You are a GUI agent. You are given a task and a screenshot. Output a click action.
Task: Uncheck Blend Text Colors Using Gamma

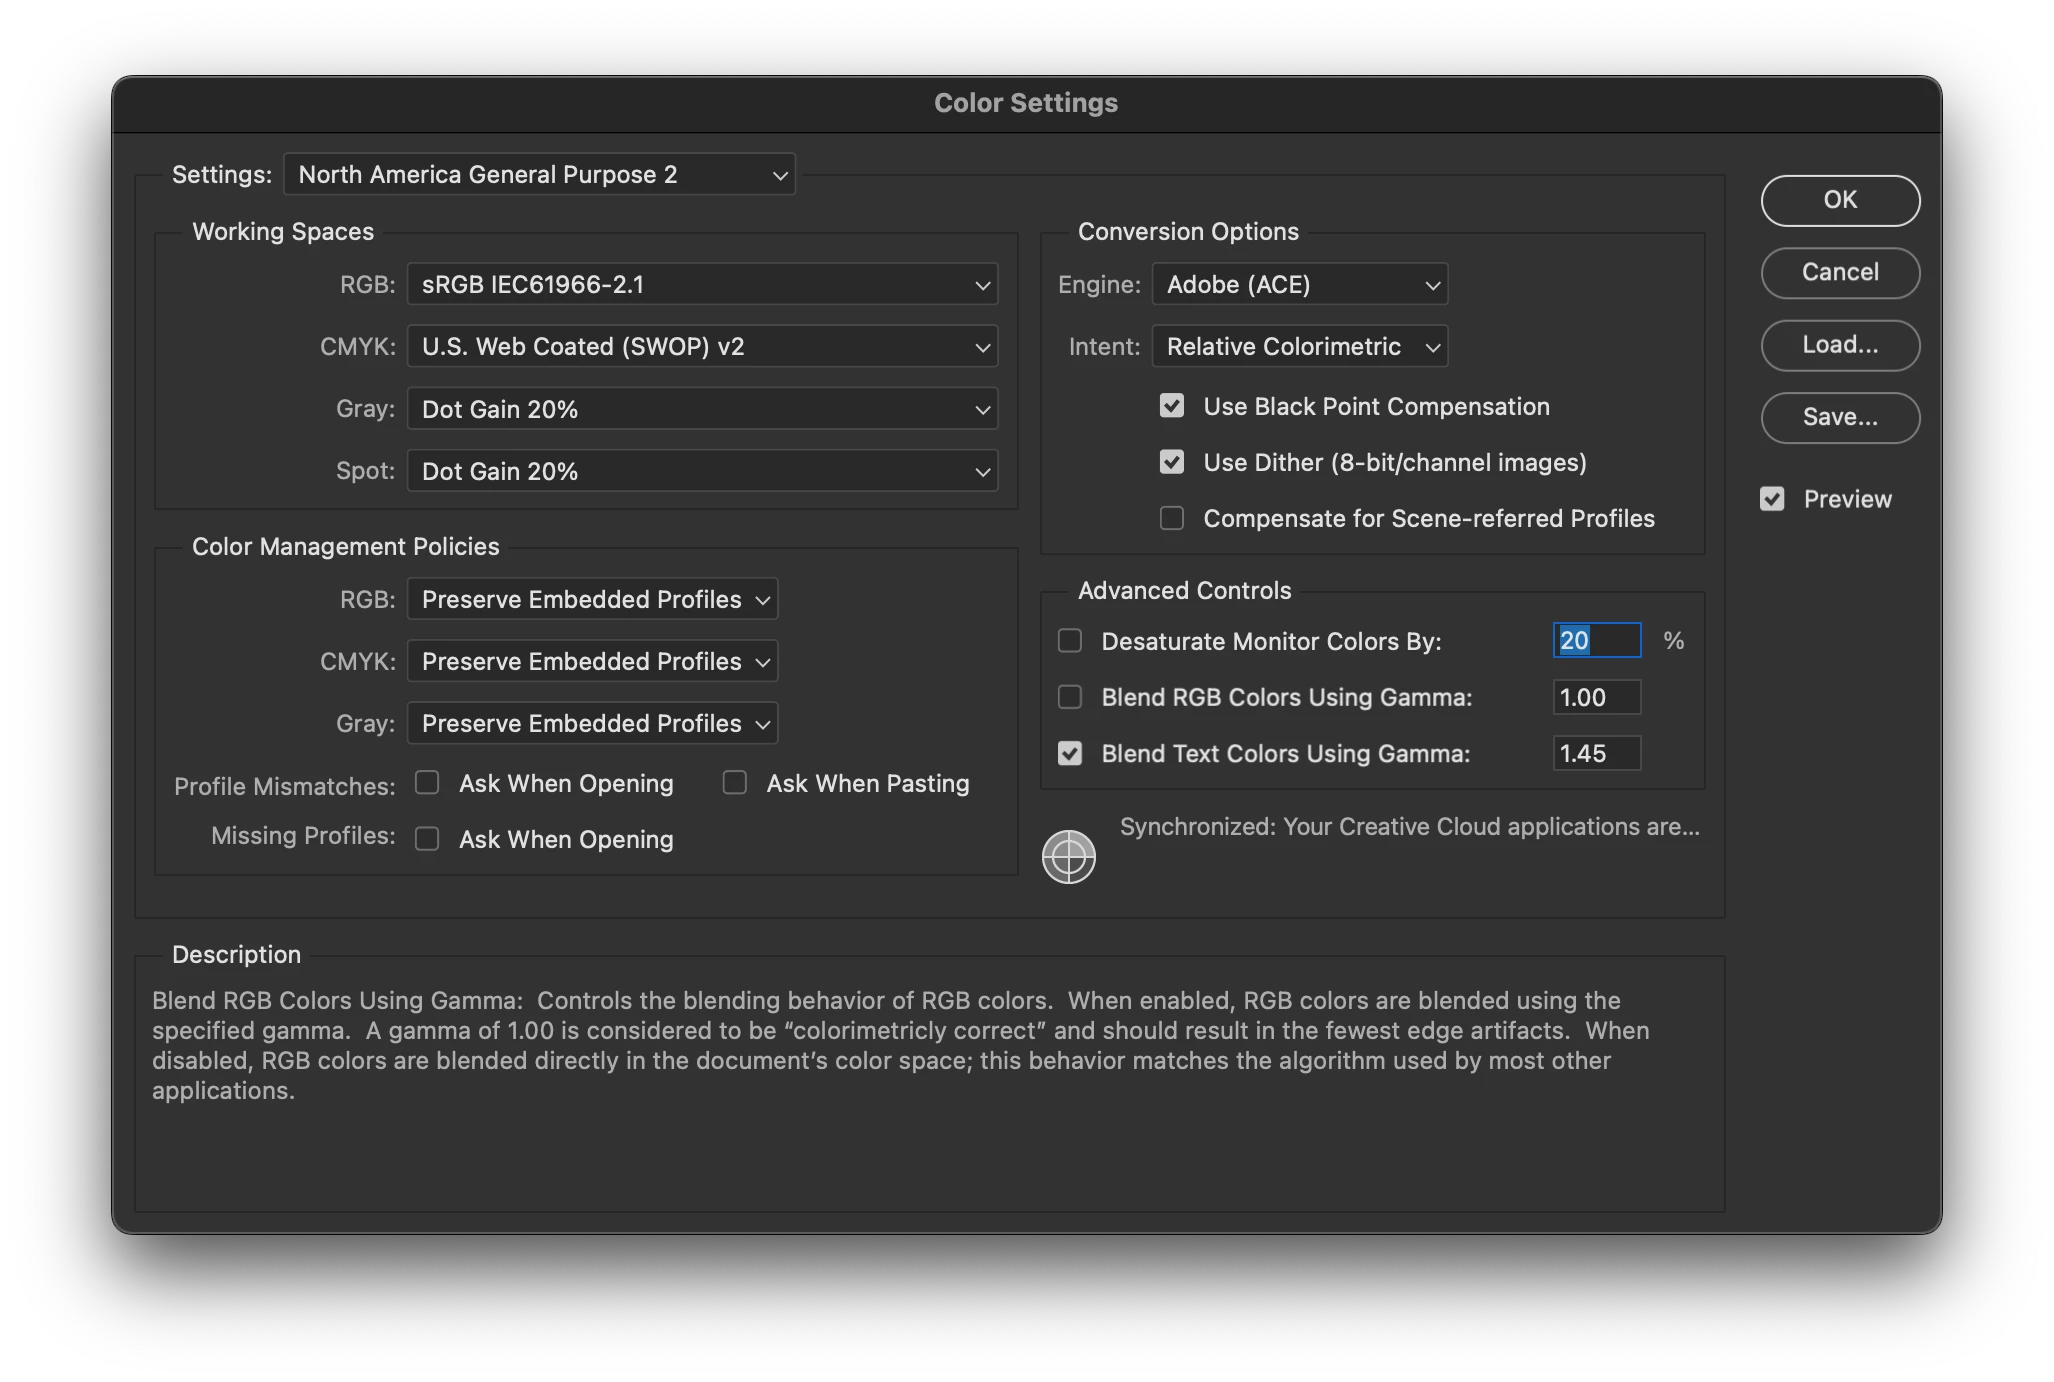(x=1070, y=753)
